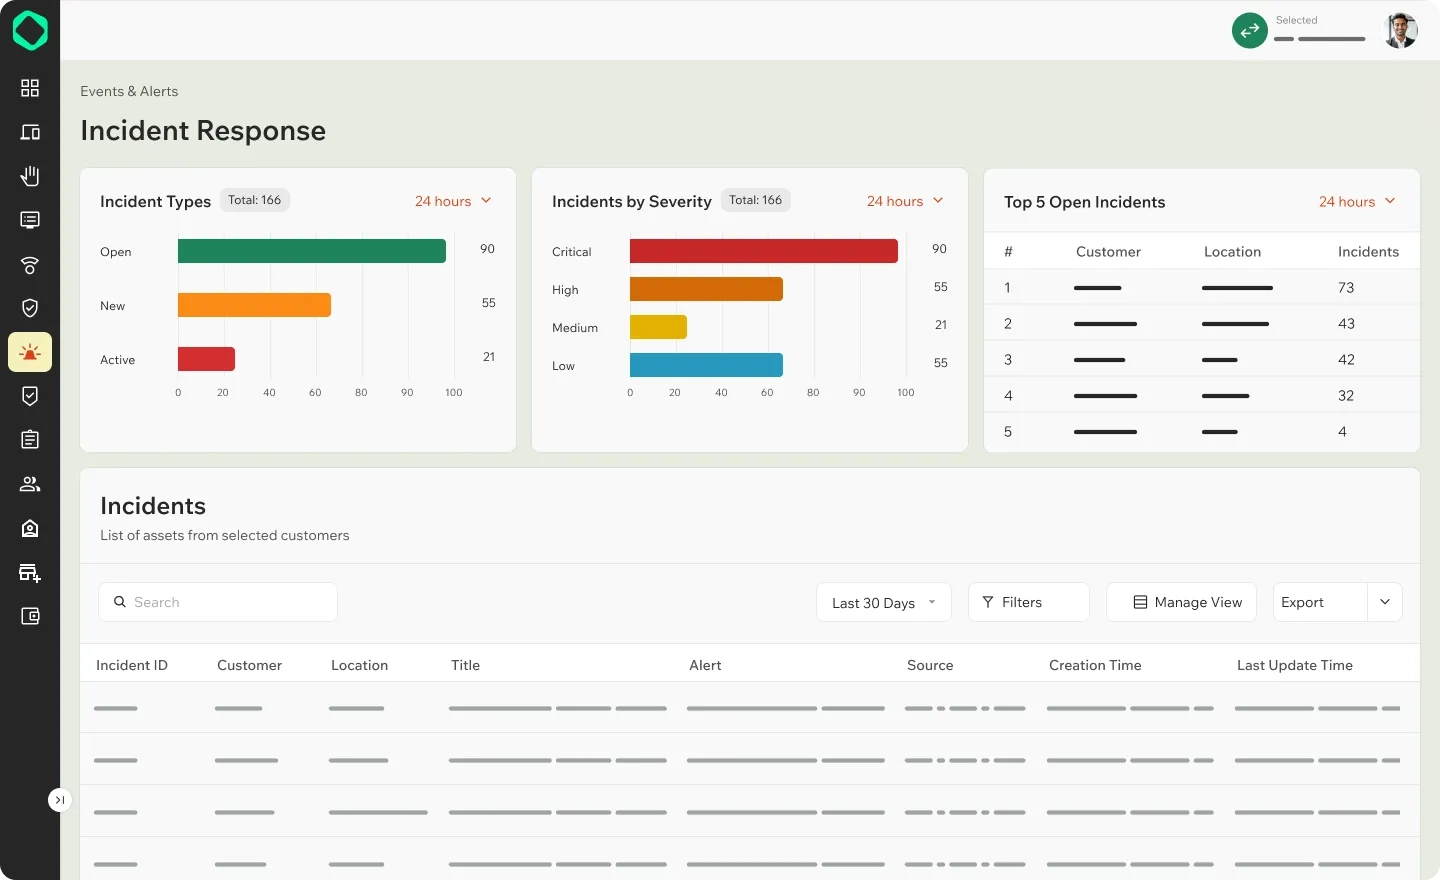Click the Incidents column header in top incidents

[1368, 252]
